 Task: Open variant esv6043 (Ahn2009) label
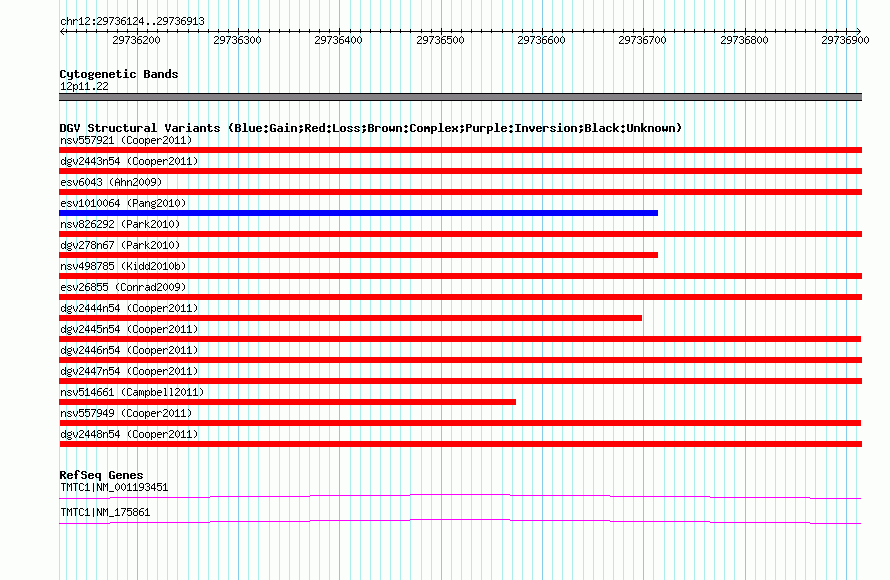coord(111,182)
